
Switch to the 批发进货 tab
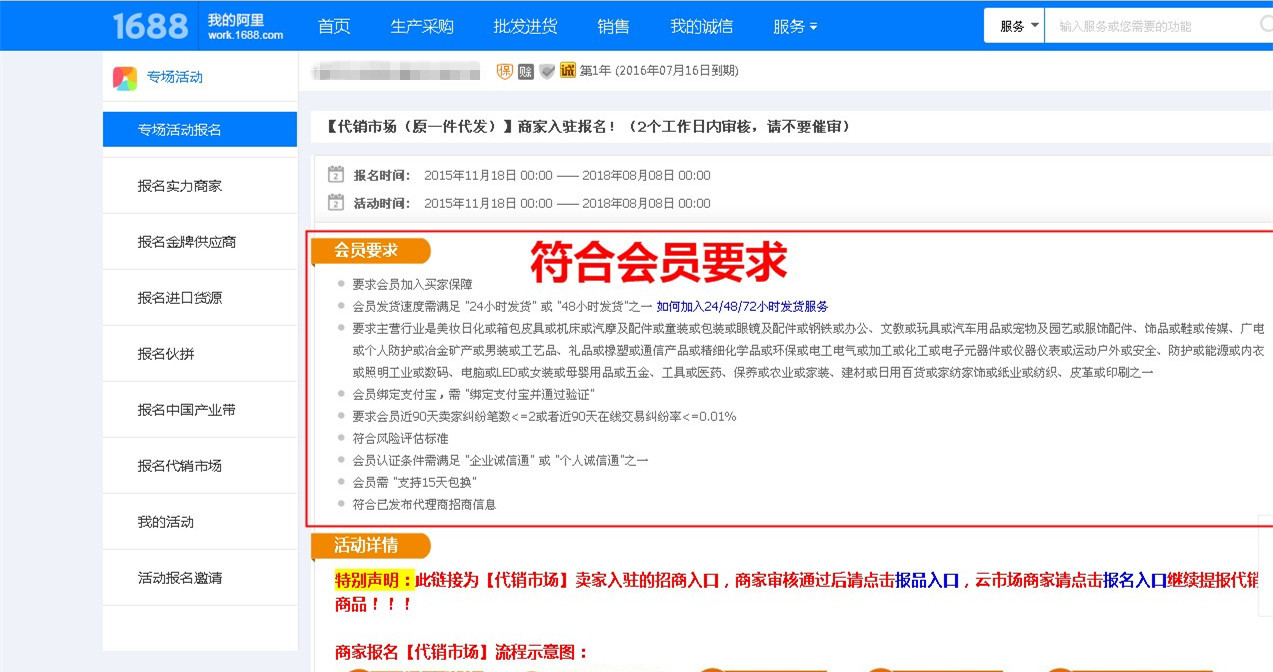pos(524,26)
